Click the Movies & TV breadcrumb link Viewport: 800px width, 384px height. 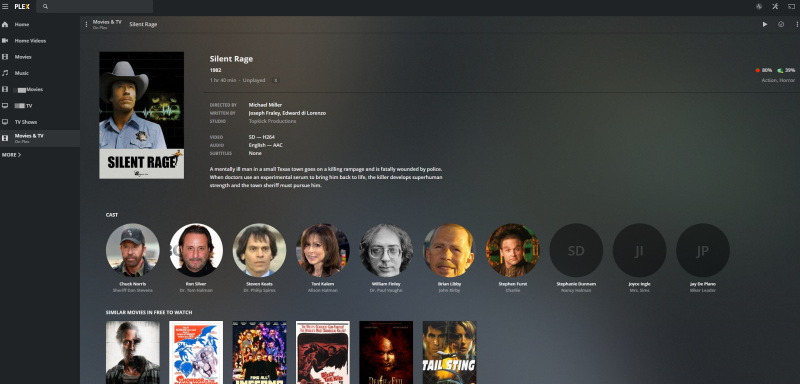point(107,22)
